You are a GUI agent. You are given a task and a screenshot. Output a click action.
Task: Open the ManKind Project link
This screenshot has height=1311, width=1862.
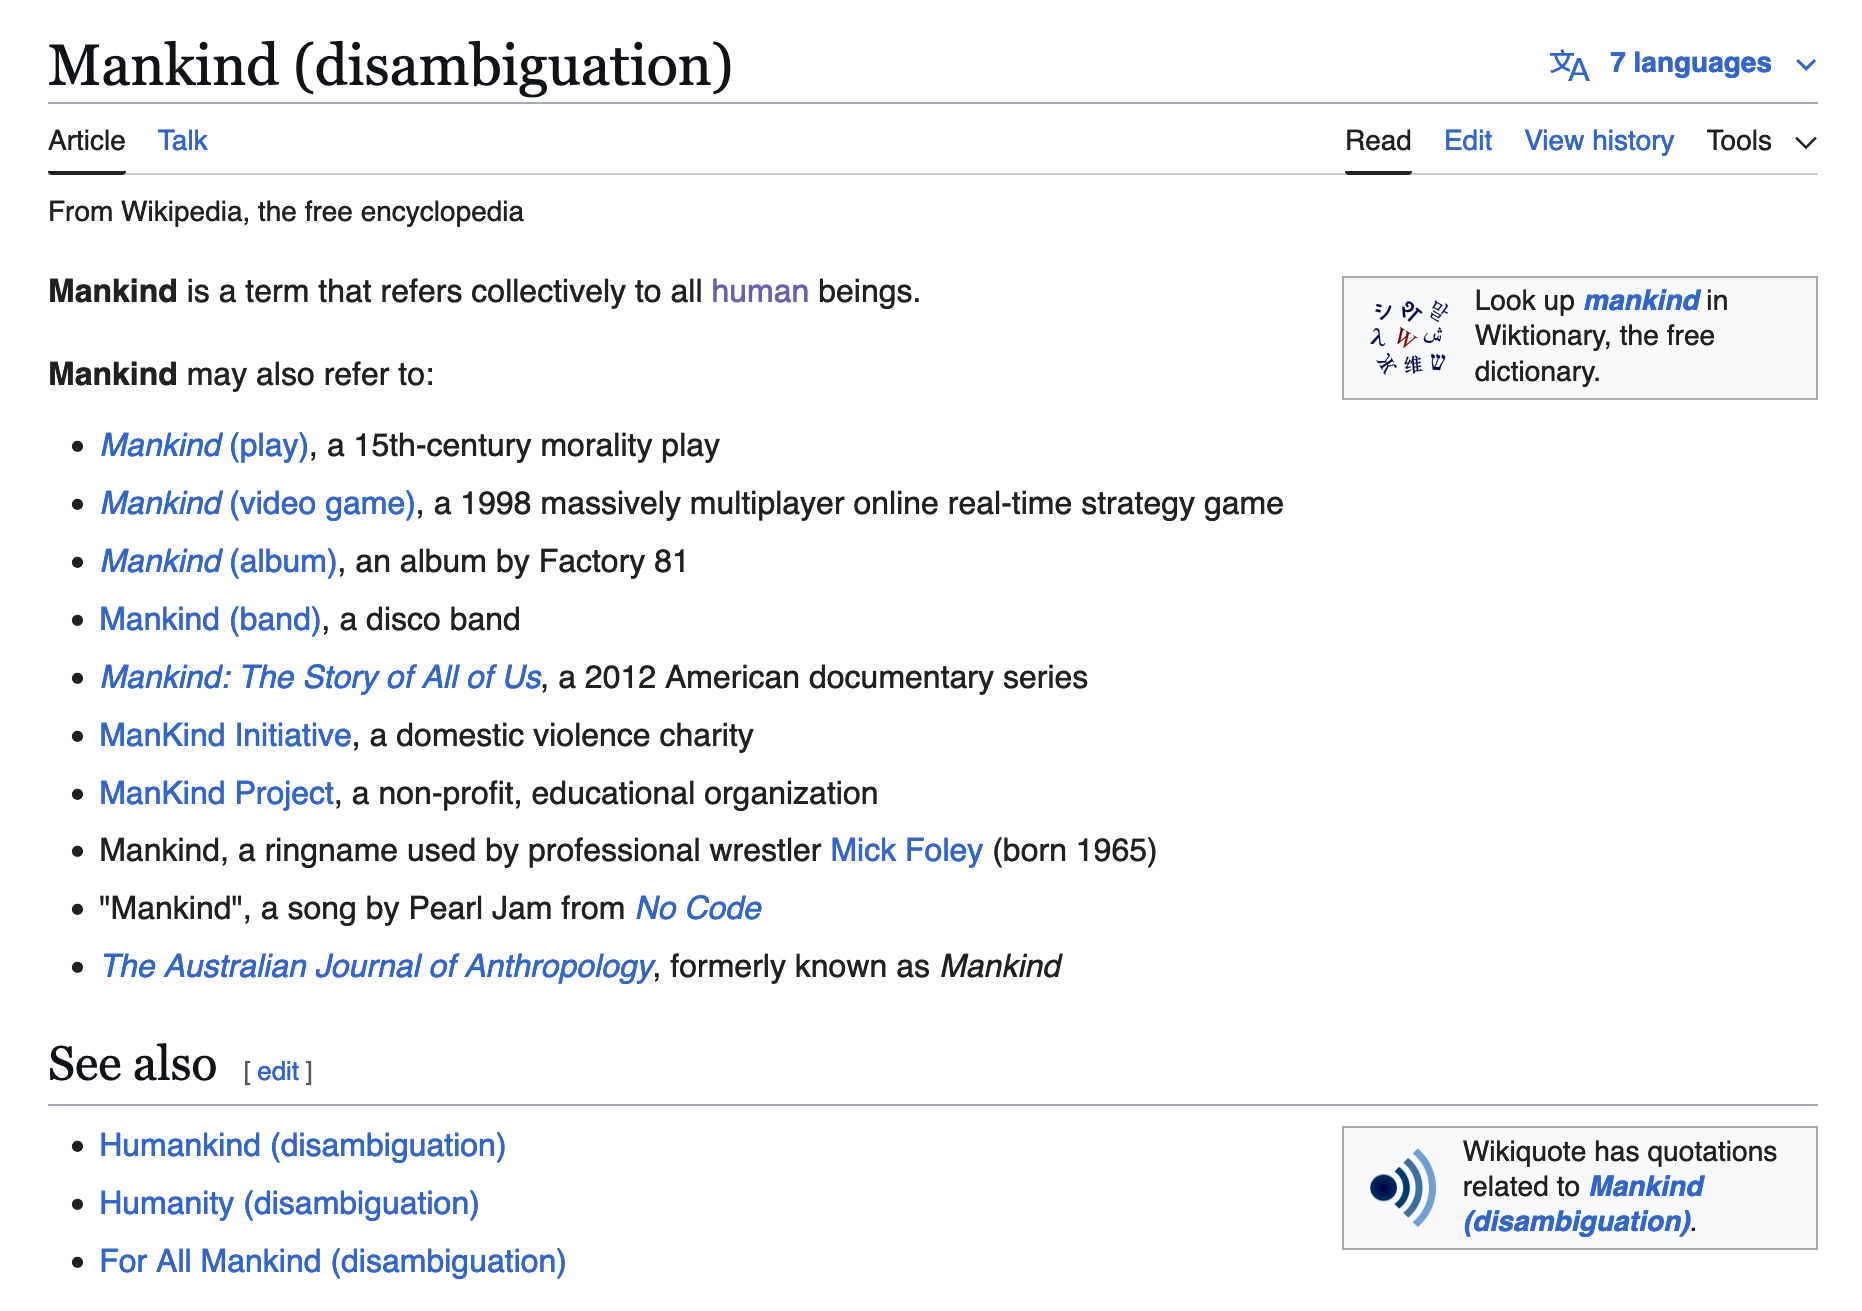(x=216, y=793)
